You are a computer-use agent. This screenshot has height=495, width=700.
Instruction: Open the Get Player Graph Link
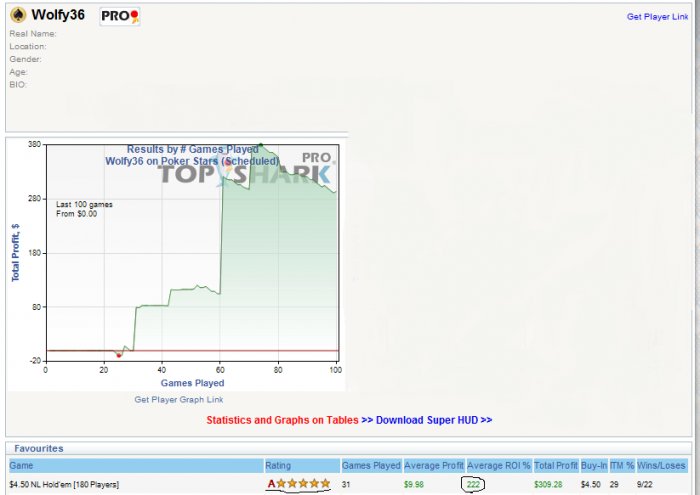[x=179, y=399]
